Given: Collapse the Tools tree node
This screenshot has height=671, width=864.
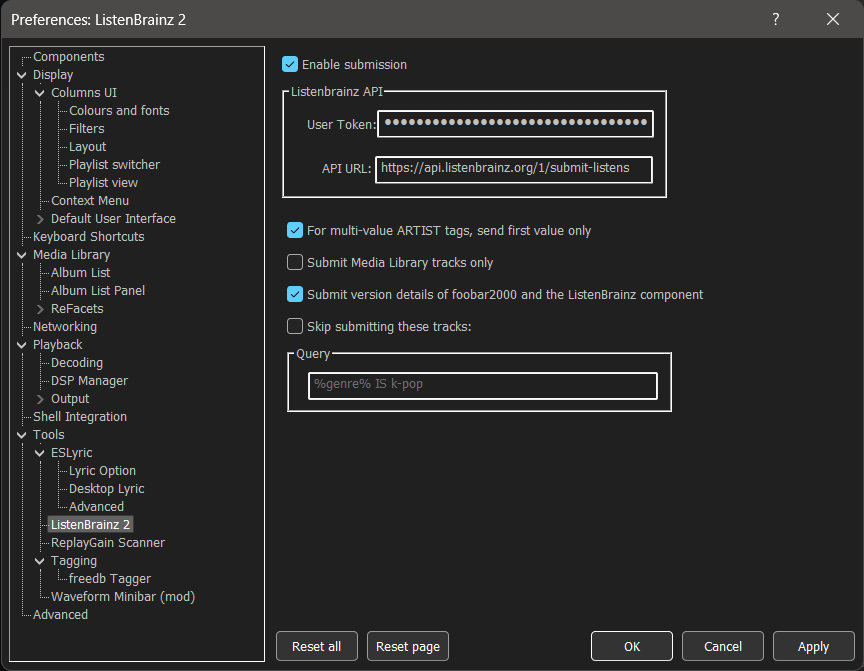Looking at the screenshot, I should click(x=21, y=435).
